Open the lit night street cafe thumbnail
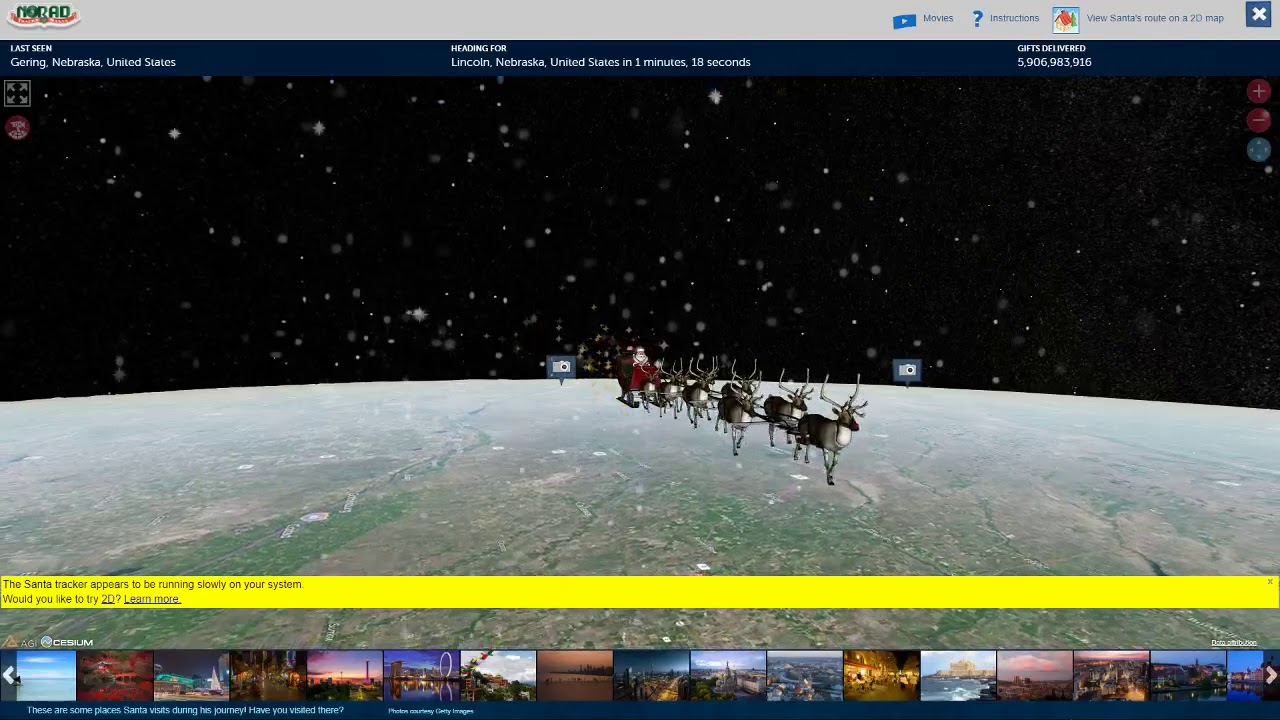The width and height of the screenshot is (1280, 720). point(881,675)
